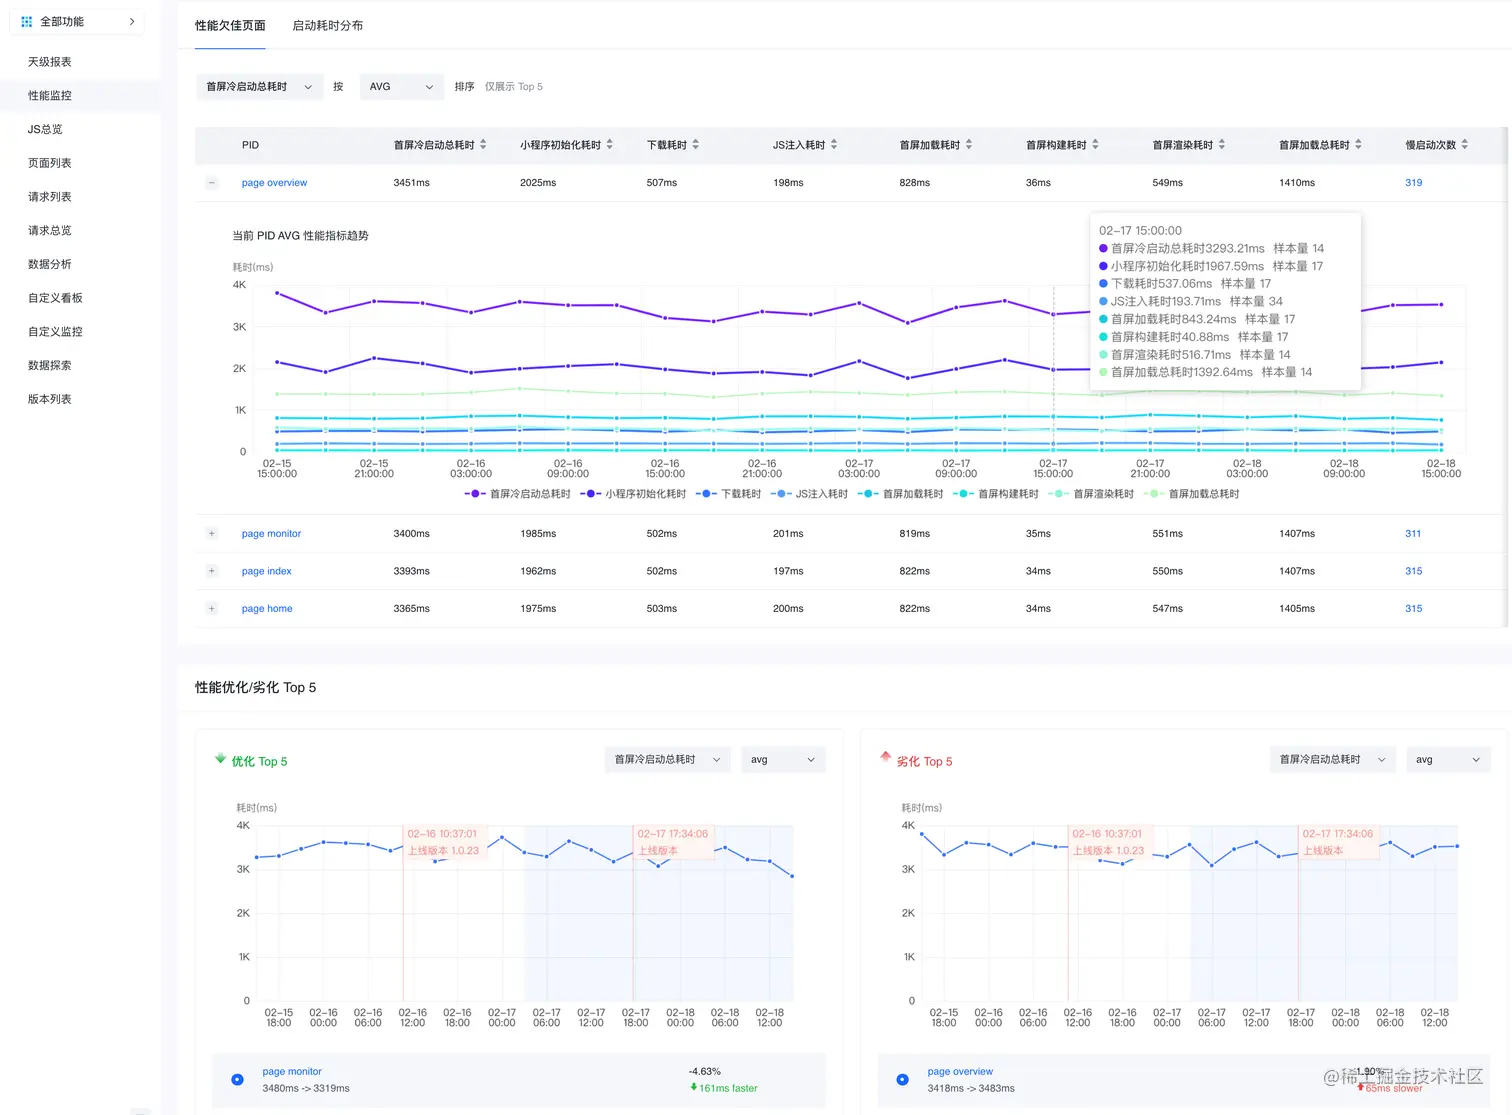Image resolution: width=1512 pixels, height=1115 pixels.
Task: Toggle 首屏渲染耗时 legend series
Action: point(1090,494)
